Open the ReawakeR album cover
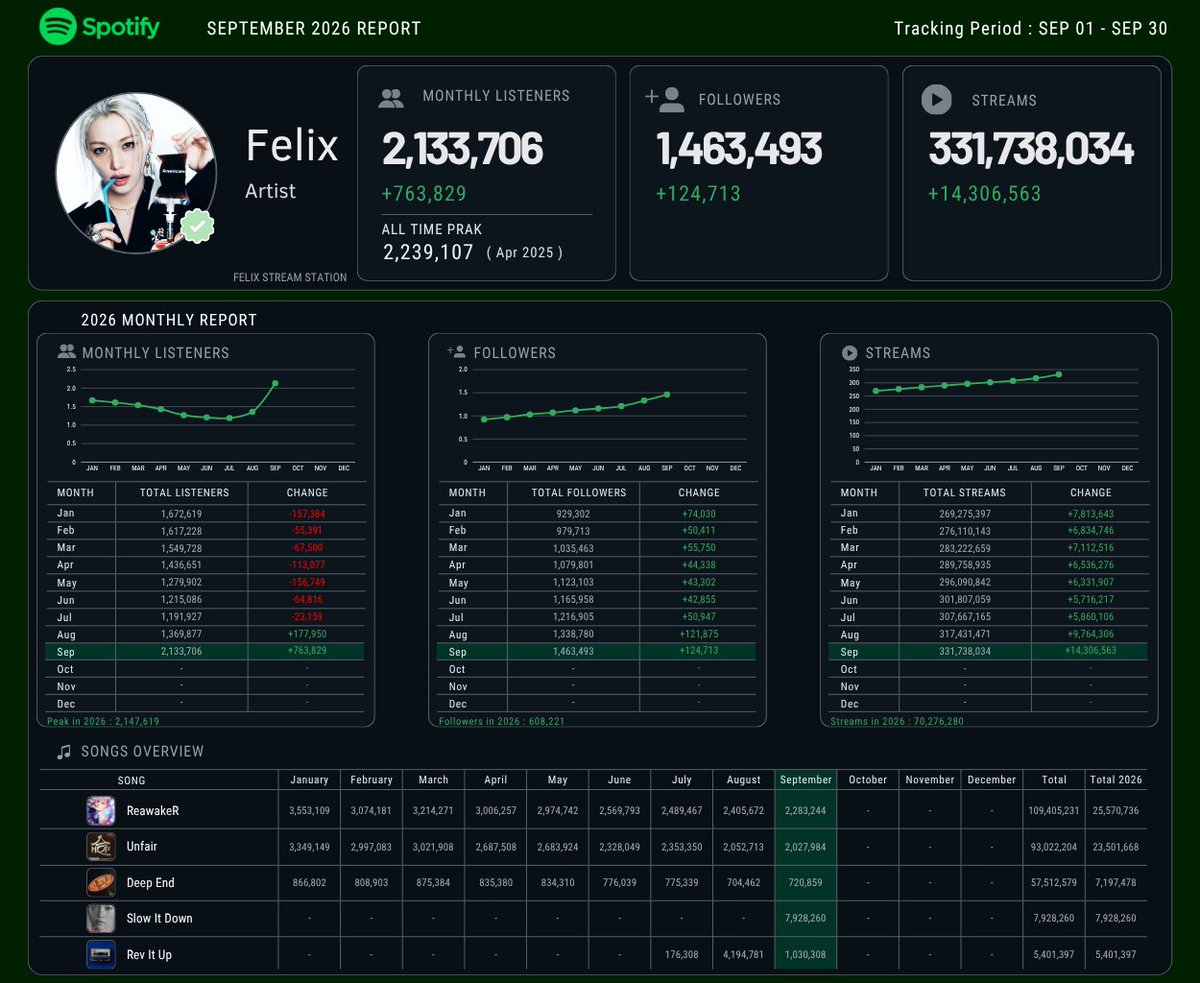This screenshot has height=983, width=1200. [101, 810]
